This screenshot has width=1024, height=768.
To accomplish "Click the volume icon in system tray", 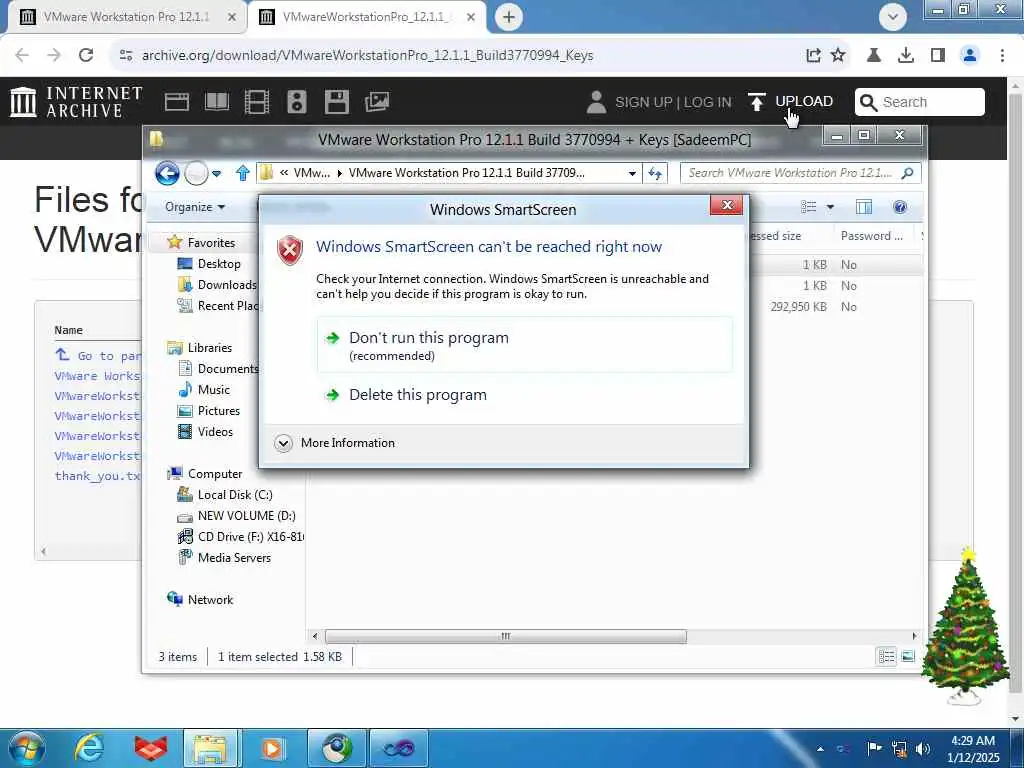I will [x=923, y=748].
